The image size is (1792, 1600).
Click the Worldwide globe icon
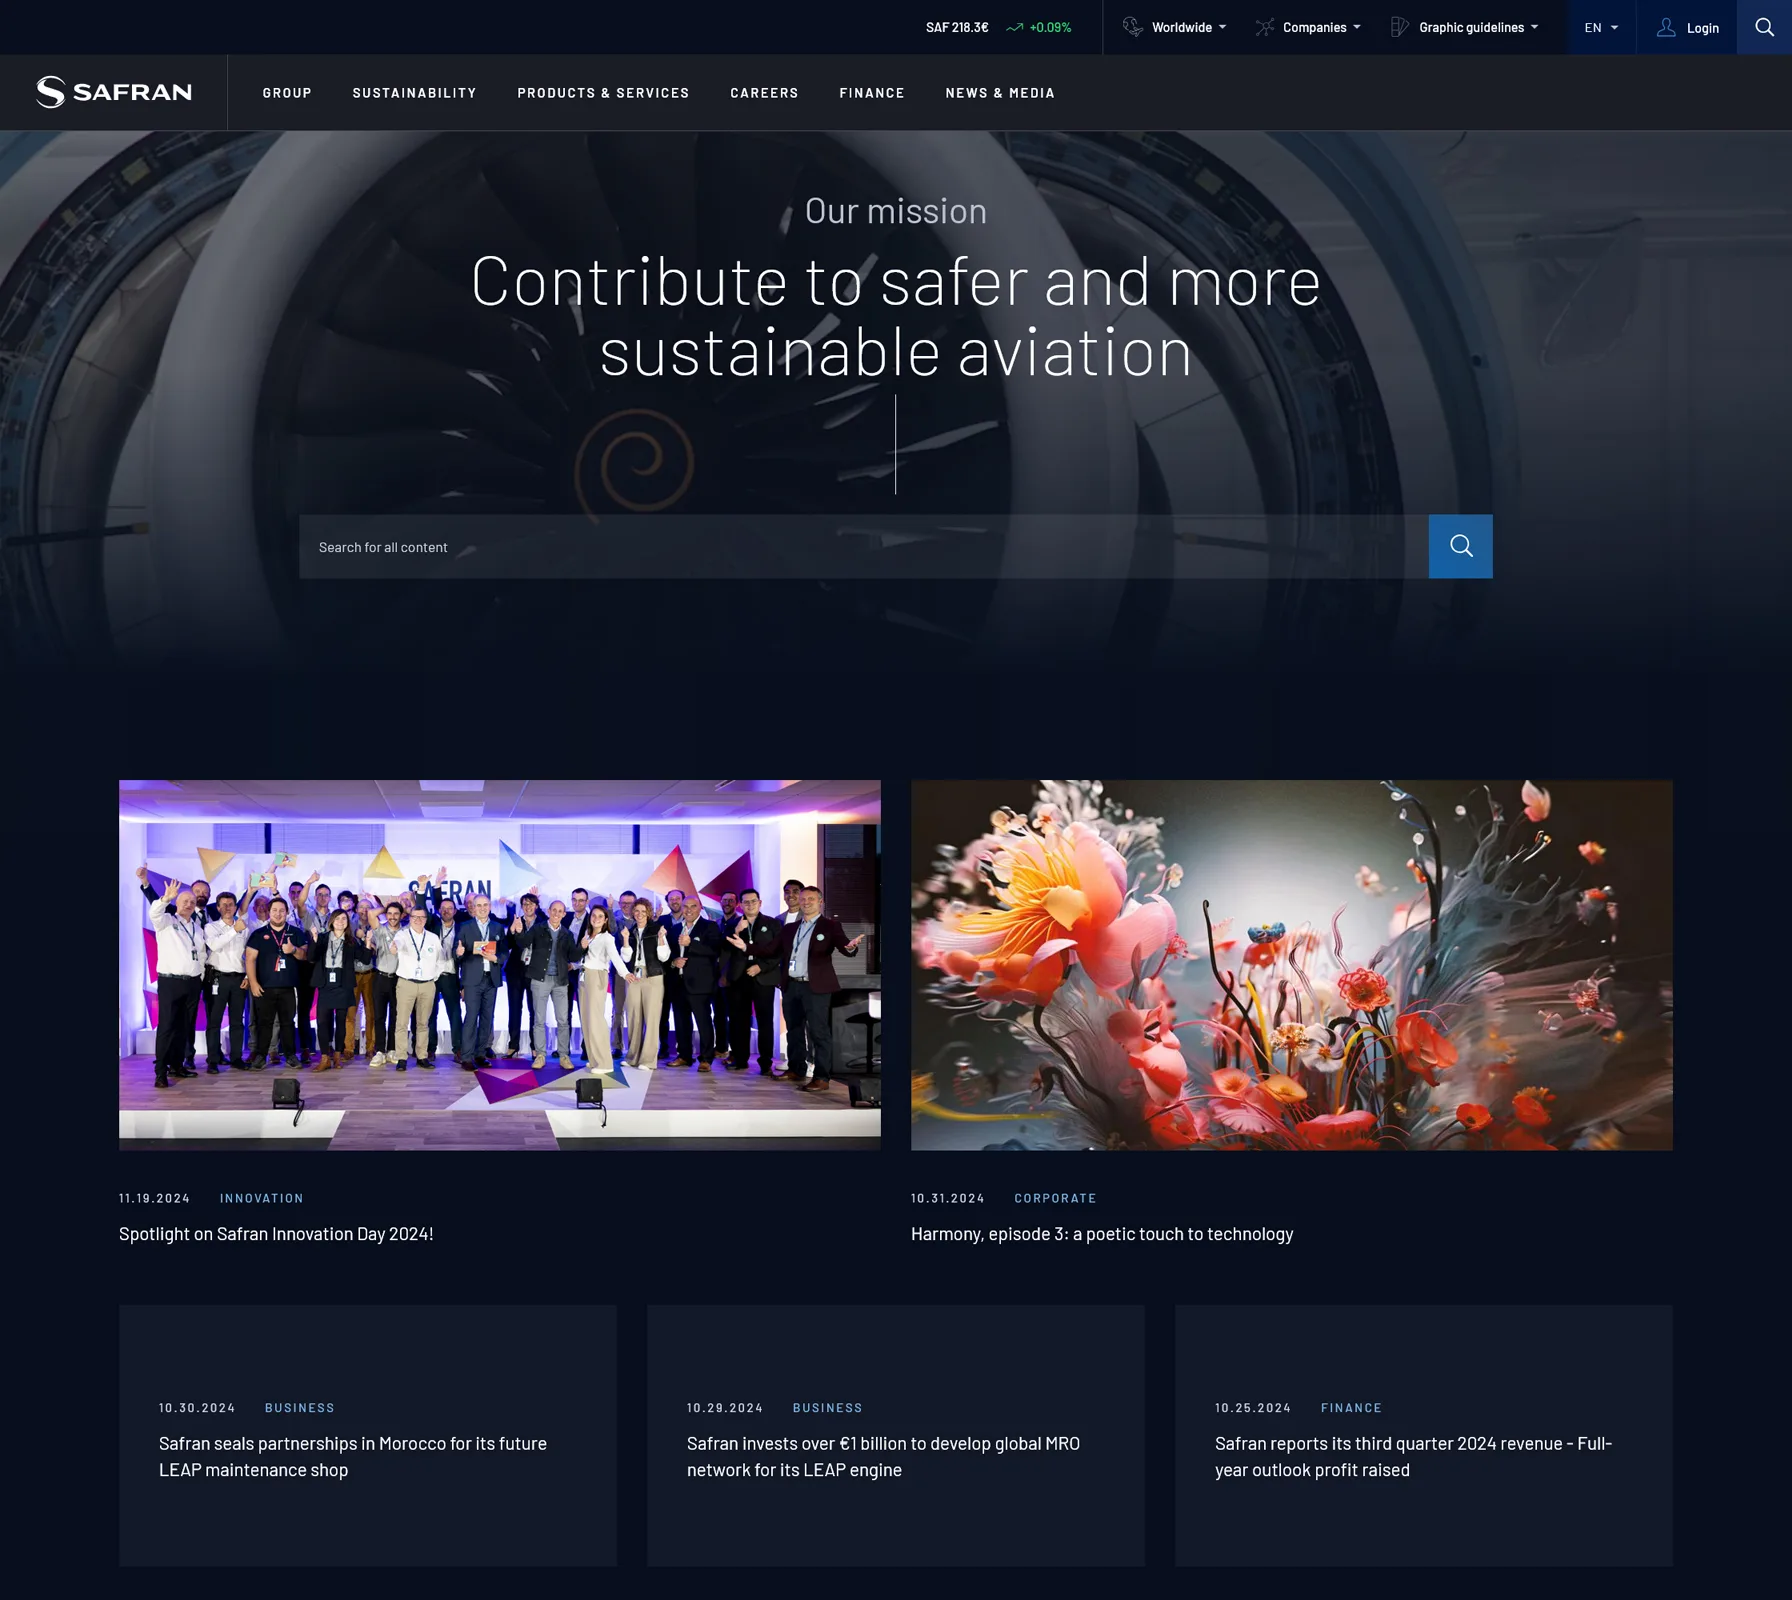coord(1133,27)
